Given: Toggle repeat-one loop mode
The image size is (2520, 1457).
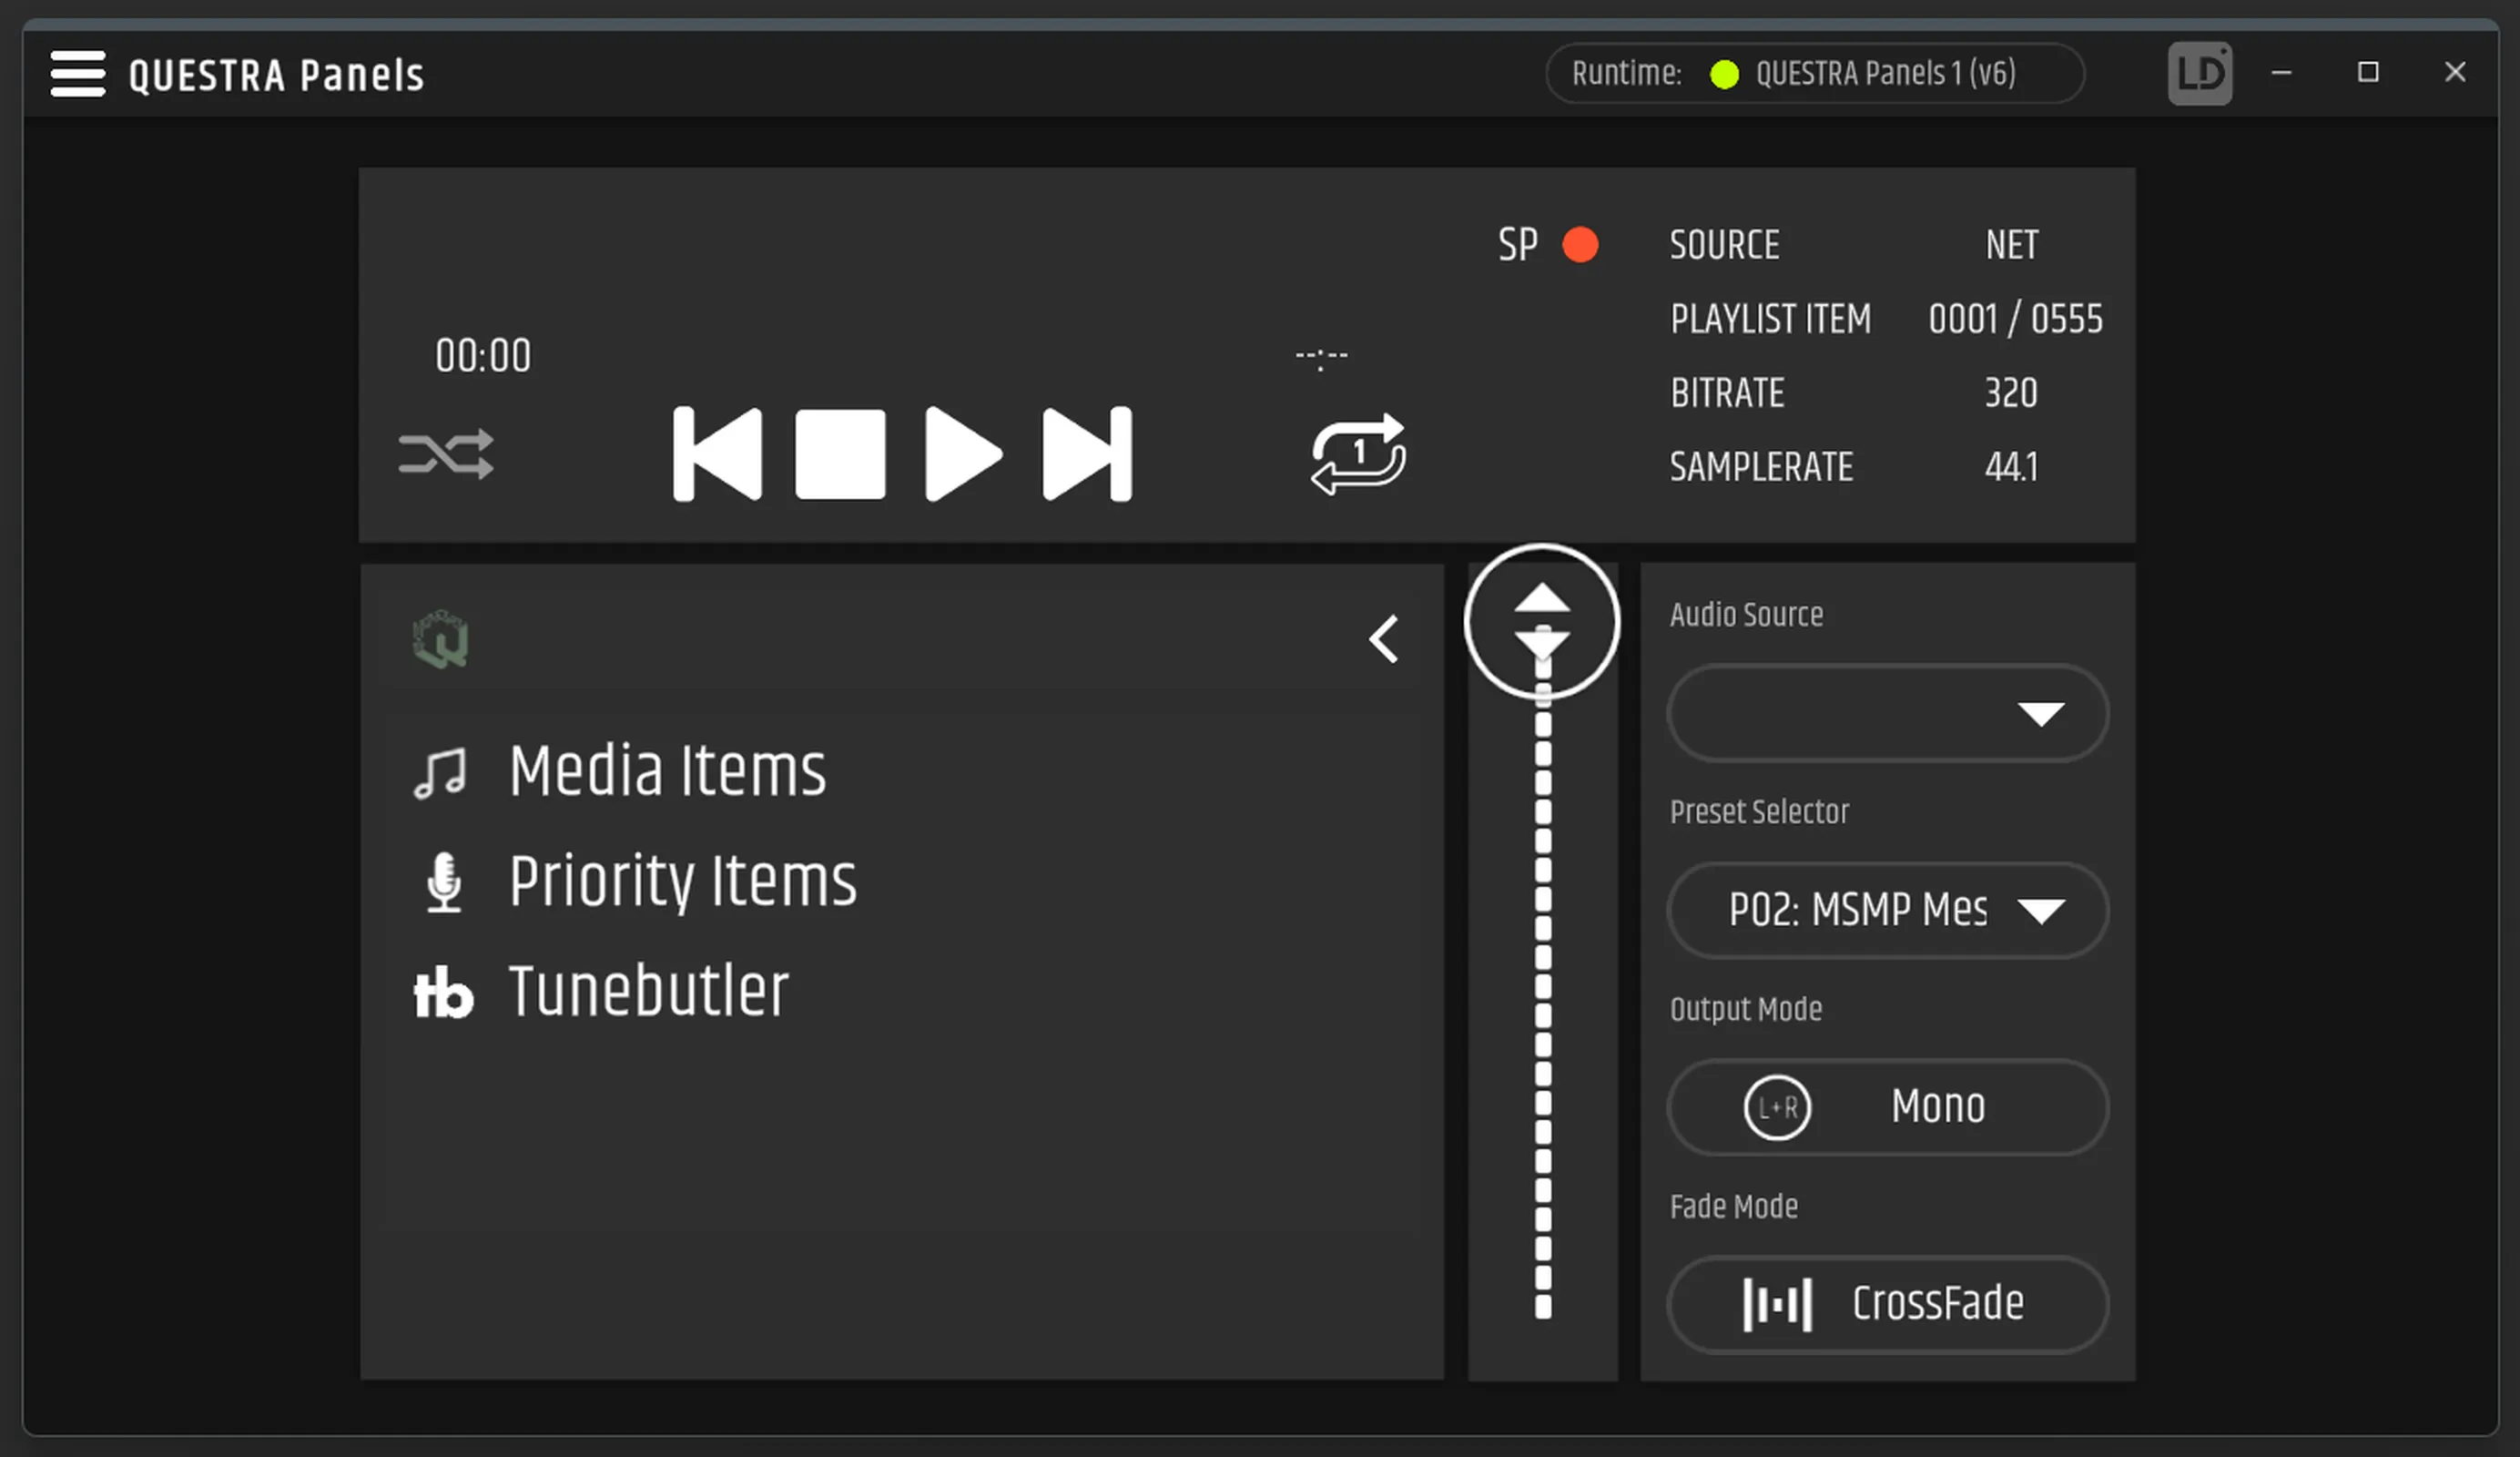Looking at the screenshot, I should [1358, 454].
